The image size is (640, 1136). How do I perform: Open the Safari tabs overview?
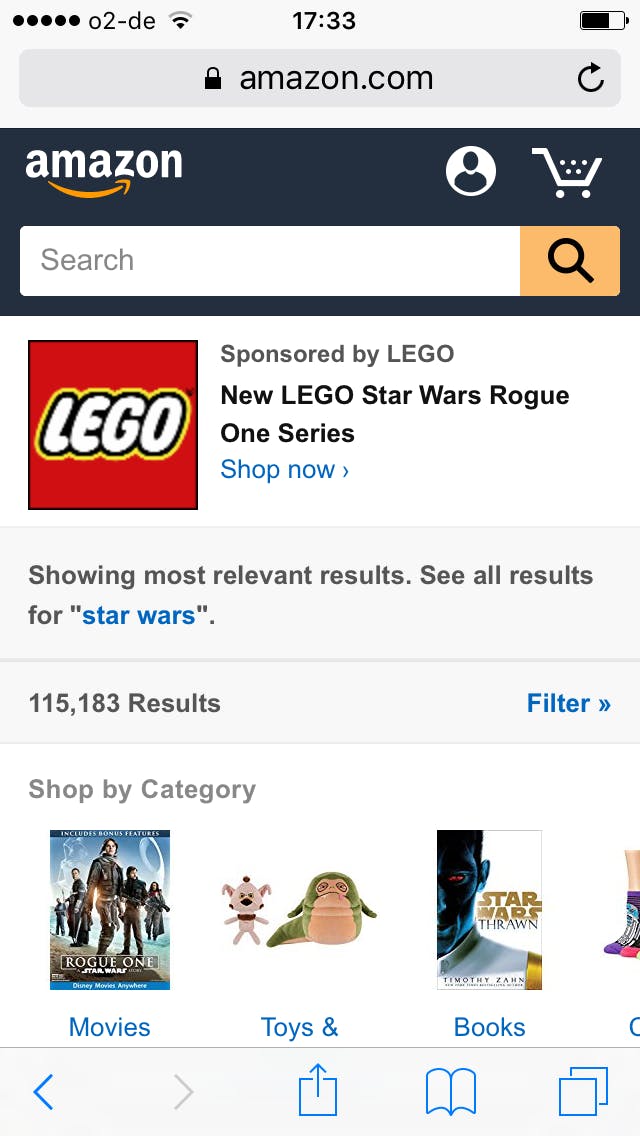pyautogui.click(x=583, y=1091)
